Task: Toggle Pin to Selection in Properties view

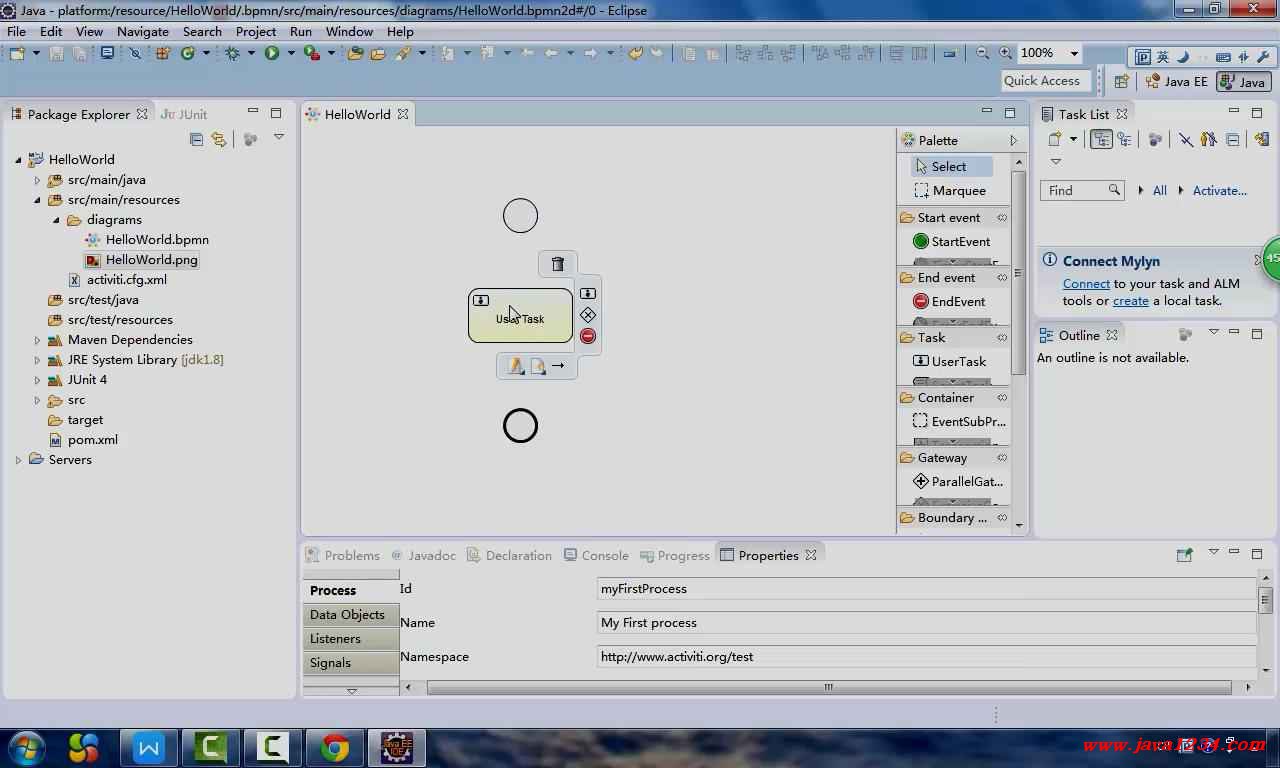Action: 1185,555
